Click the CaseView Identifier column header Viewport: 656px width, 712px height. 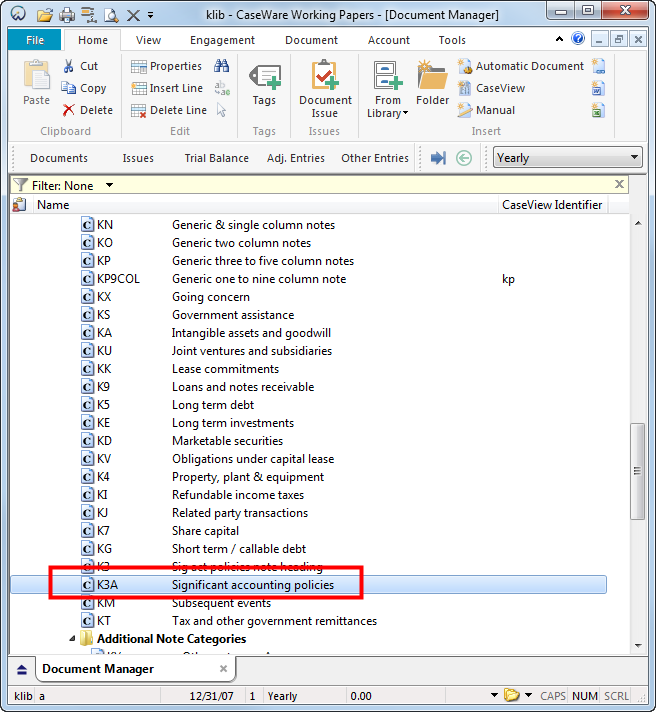click(552, 205)
